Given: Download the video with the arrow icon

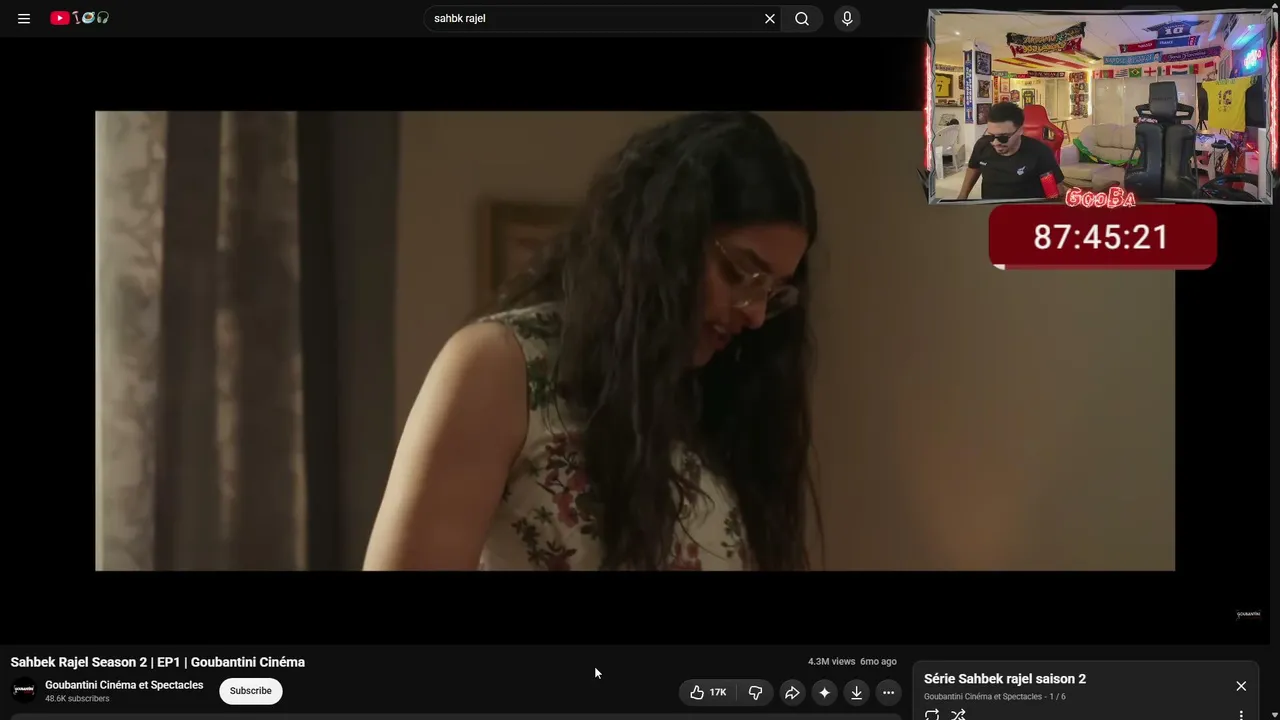Looking at the screenshot, I should click(856, 692).
